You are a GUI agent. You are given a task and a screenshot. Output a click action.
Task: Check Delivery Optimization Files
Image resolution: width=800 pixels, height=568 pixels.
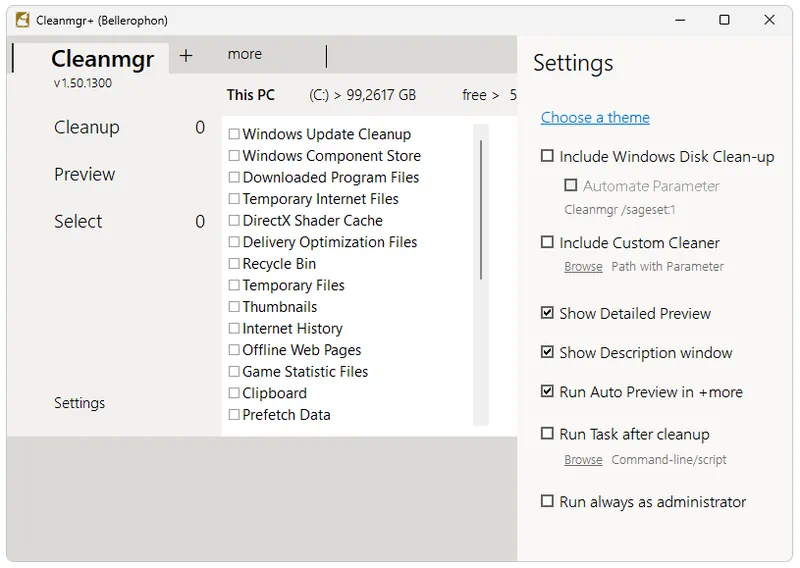[234, 242]
